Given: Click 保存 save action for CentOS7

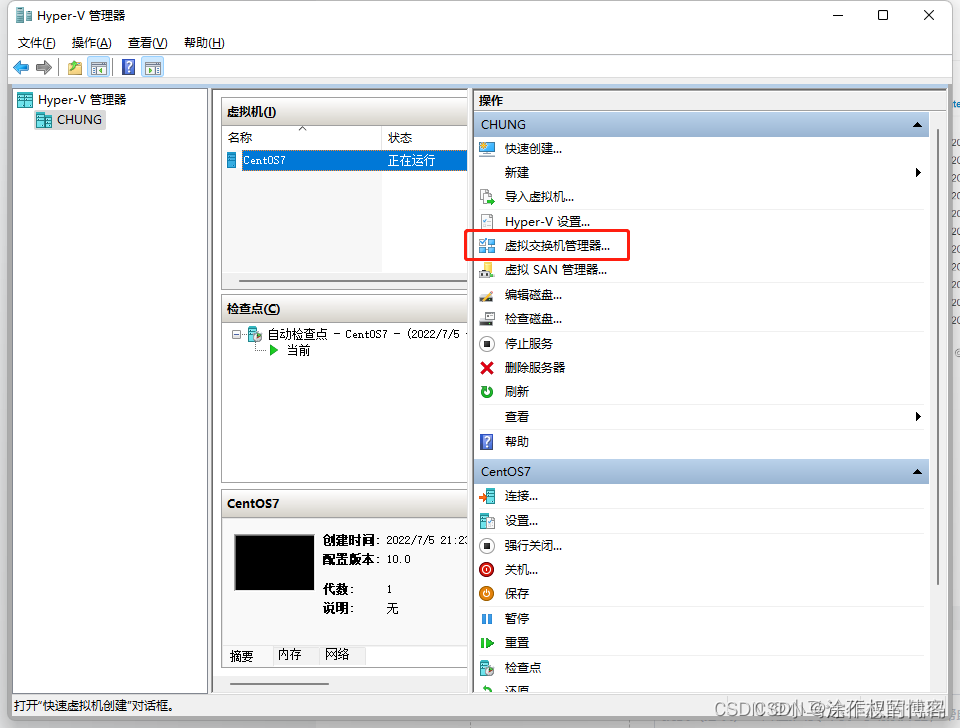Looking at the screenshot, I should [x=516, y=594].
